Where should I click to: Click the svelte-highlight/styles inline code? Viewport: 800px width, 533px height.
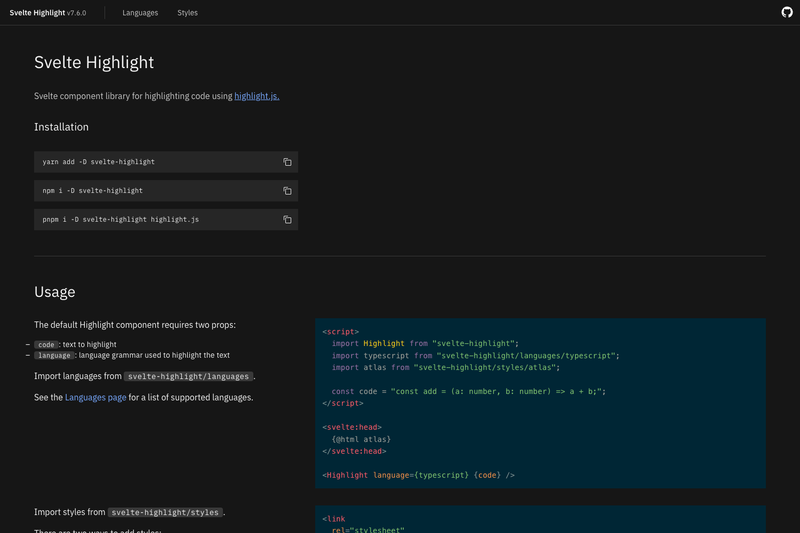165,512
